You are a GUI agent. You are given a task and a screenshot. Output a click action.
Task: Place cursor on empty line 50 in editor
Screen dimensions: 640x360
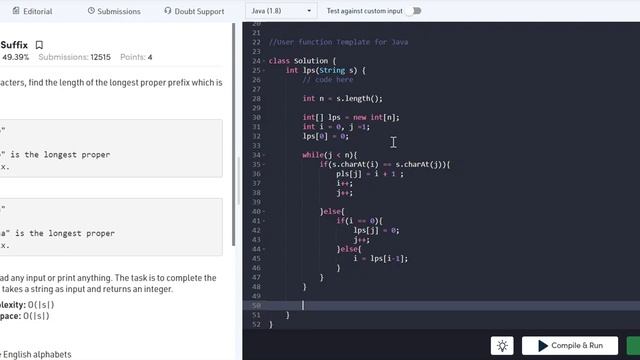441,305
